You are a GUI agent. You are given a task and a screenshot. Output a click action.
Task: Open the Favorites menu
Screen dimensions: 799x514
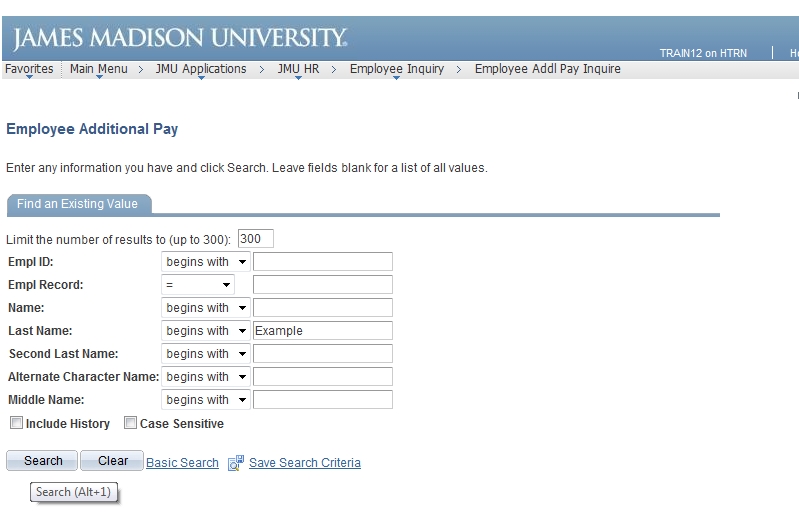pyautogui.click(x=29, y=69)
